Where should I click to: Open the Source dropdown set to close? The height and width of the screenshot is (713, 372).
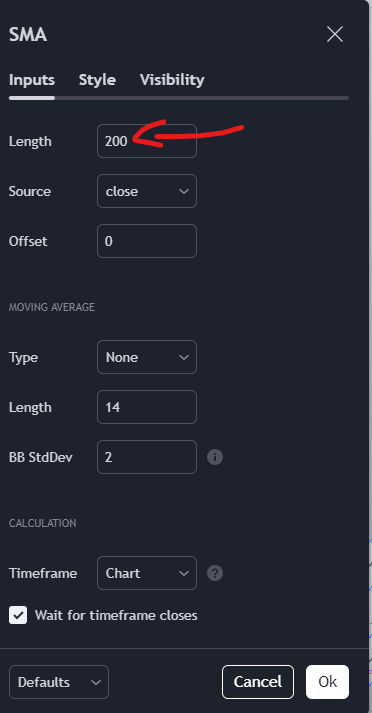point(147,191)
